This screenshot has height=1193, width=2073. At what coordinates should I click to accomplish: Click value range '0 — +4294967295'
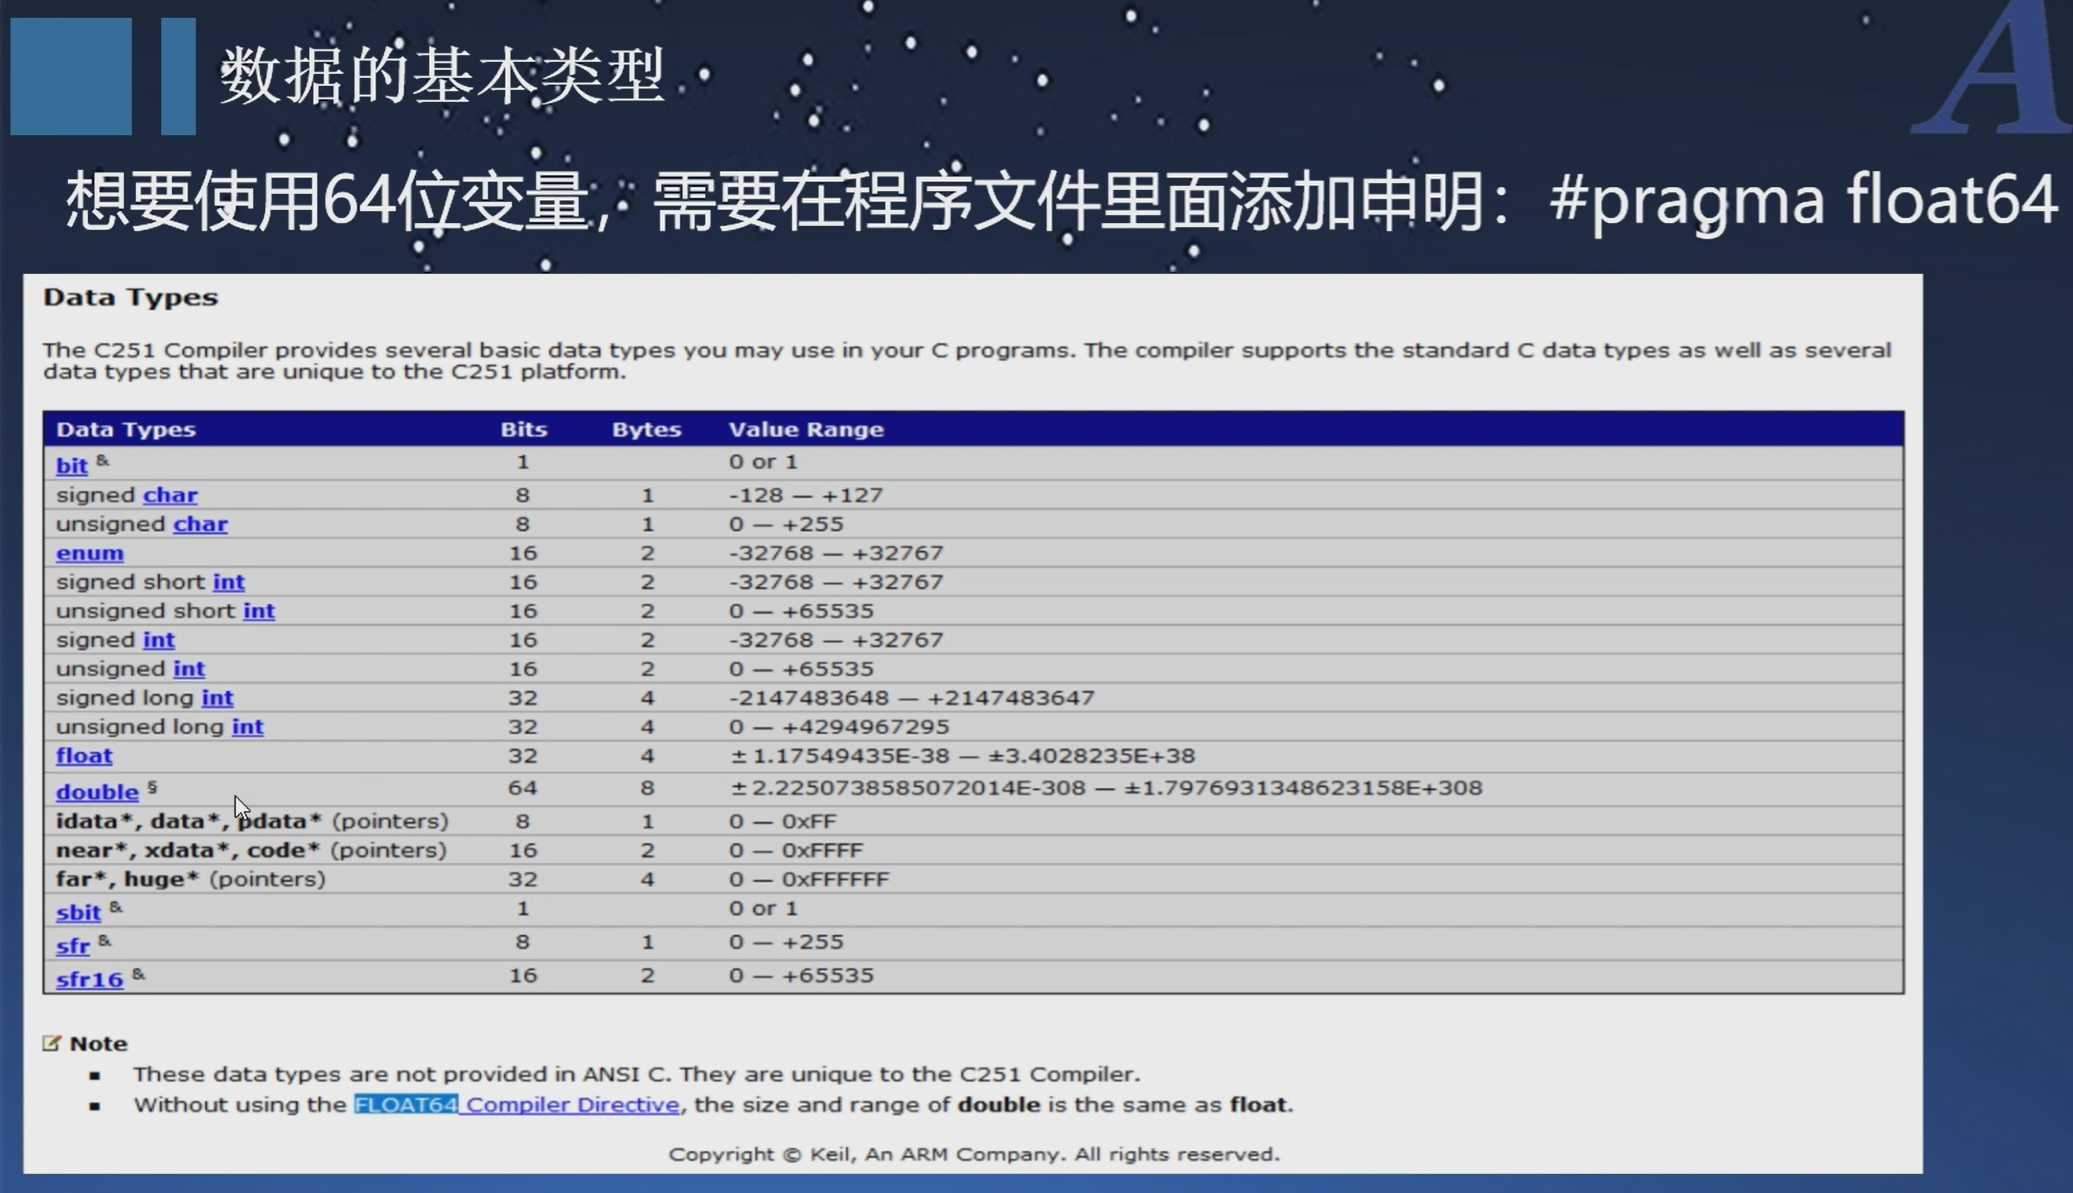click(839, 727)
